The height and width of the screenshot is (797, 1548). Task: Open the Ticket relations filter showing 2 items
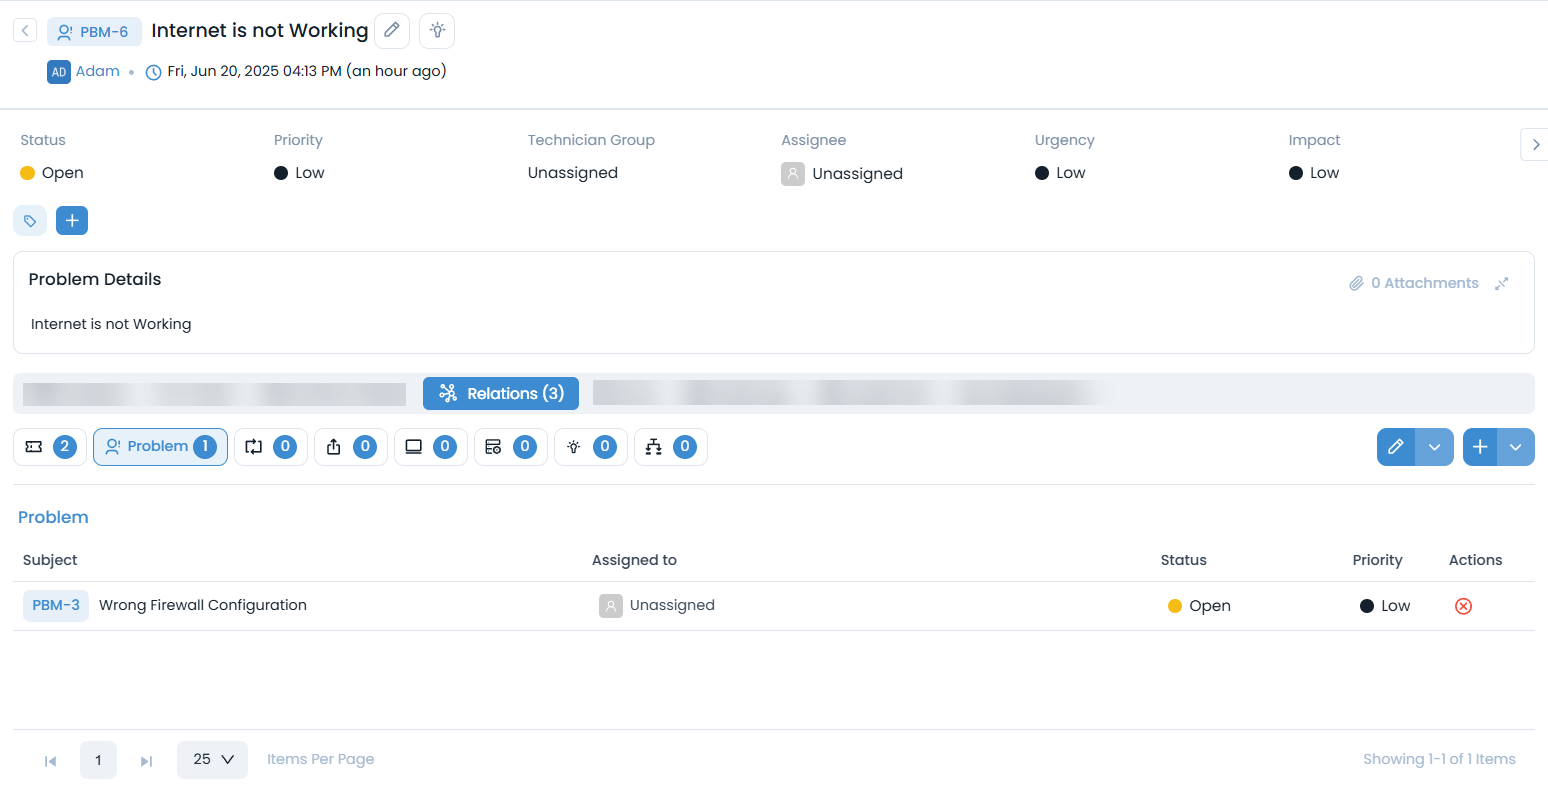pyautogui.click(x=49, y=447)
